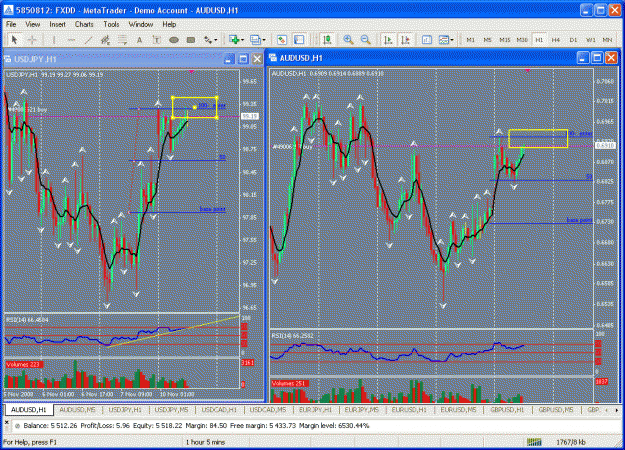Screen dimensions: 625x450
Task: Pick the horizontal line drawing tool
Action: [71, 39]
